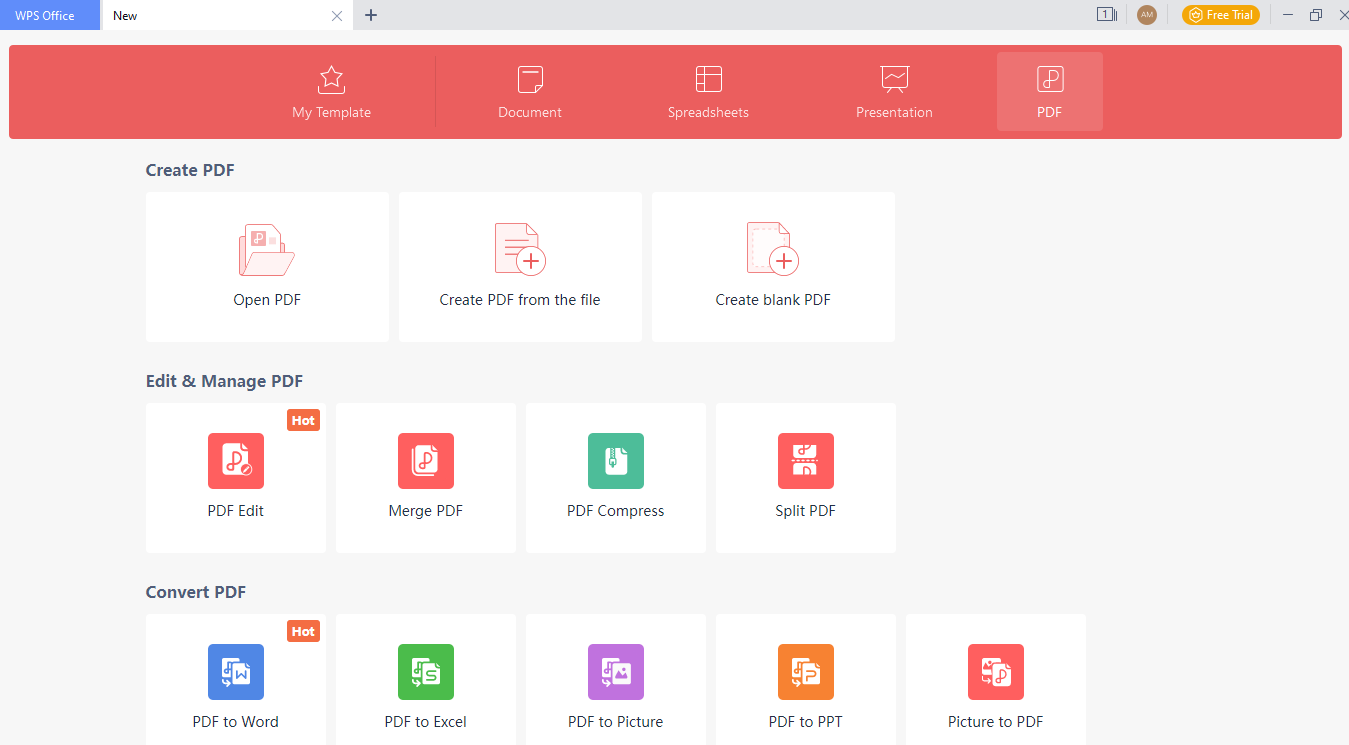The width and height of the screenshot is (1349, 745).
Task: Open the Split PDF tool
Action: pyautogui.click(x=805, y=478)
